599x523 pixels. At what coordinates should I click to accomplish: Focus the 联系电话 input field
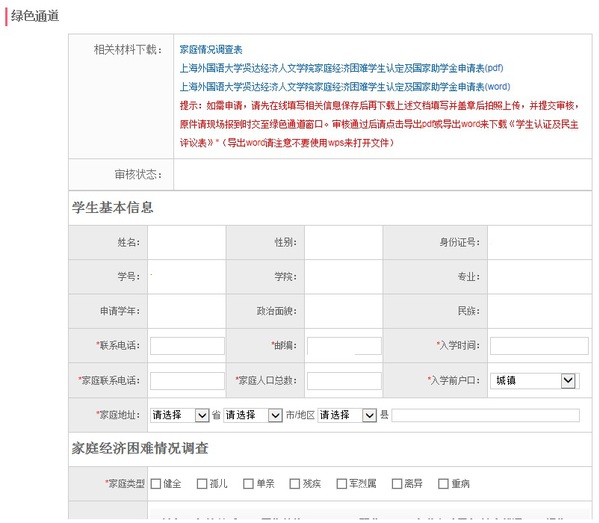tap(187, 346)
